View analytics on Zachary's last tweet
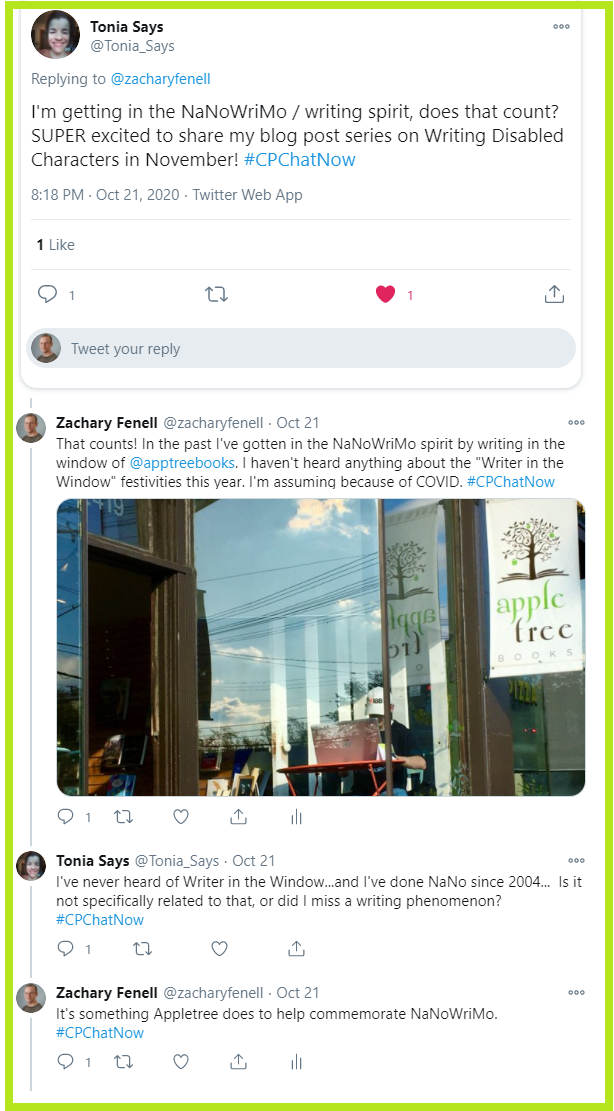 297,1061
